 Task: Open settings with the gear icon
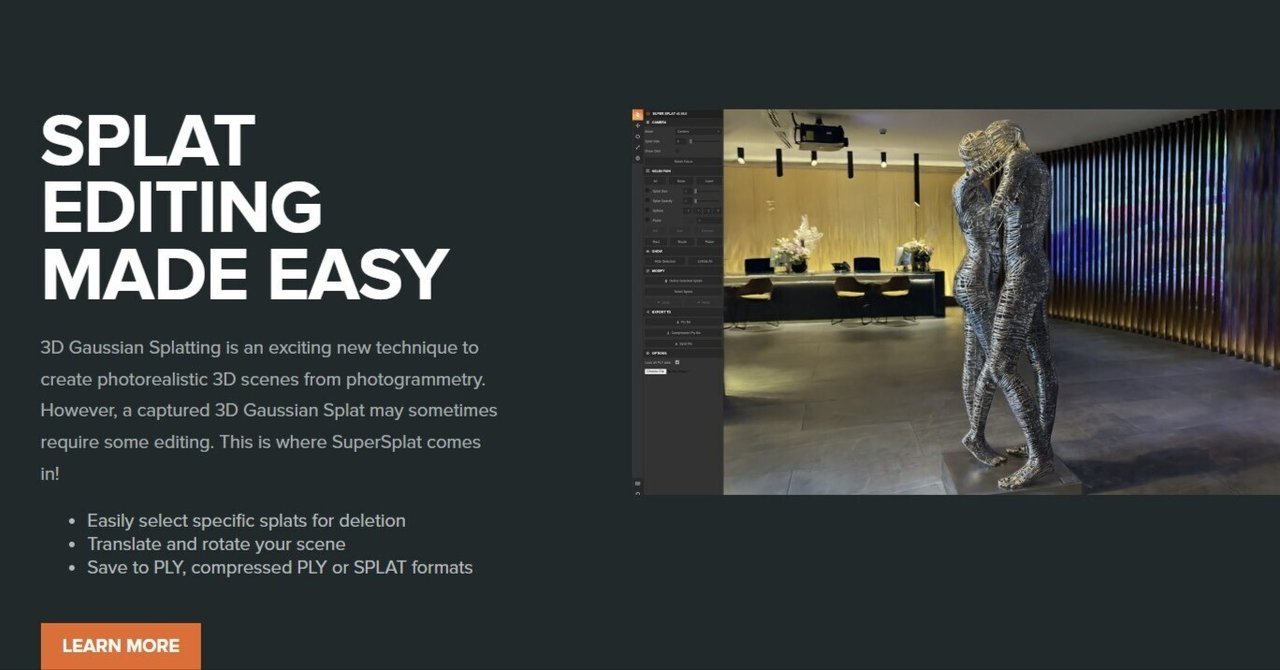[x=638, y=158]
